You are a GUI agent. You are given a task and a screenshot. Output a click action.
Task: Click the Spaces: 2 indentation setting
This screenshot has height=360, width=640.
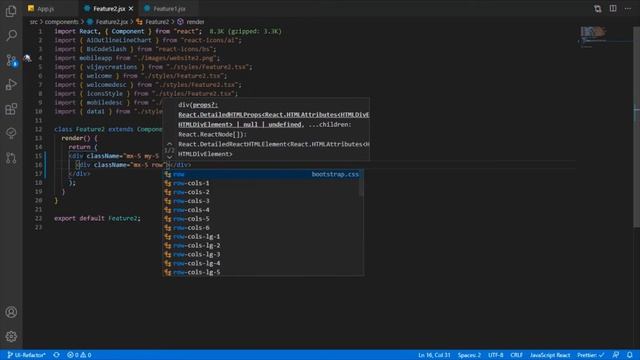469,355
